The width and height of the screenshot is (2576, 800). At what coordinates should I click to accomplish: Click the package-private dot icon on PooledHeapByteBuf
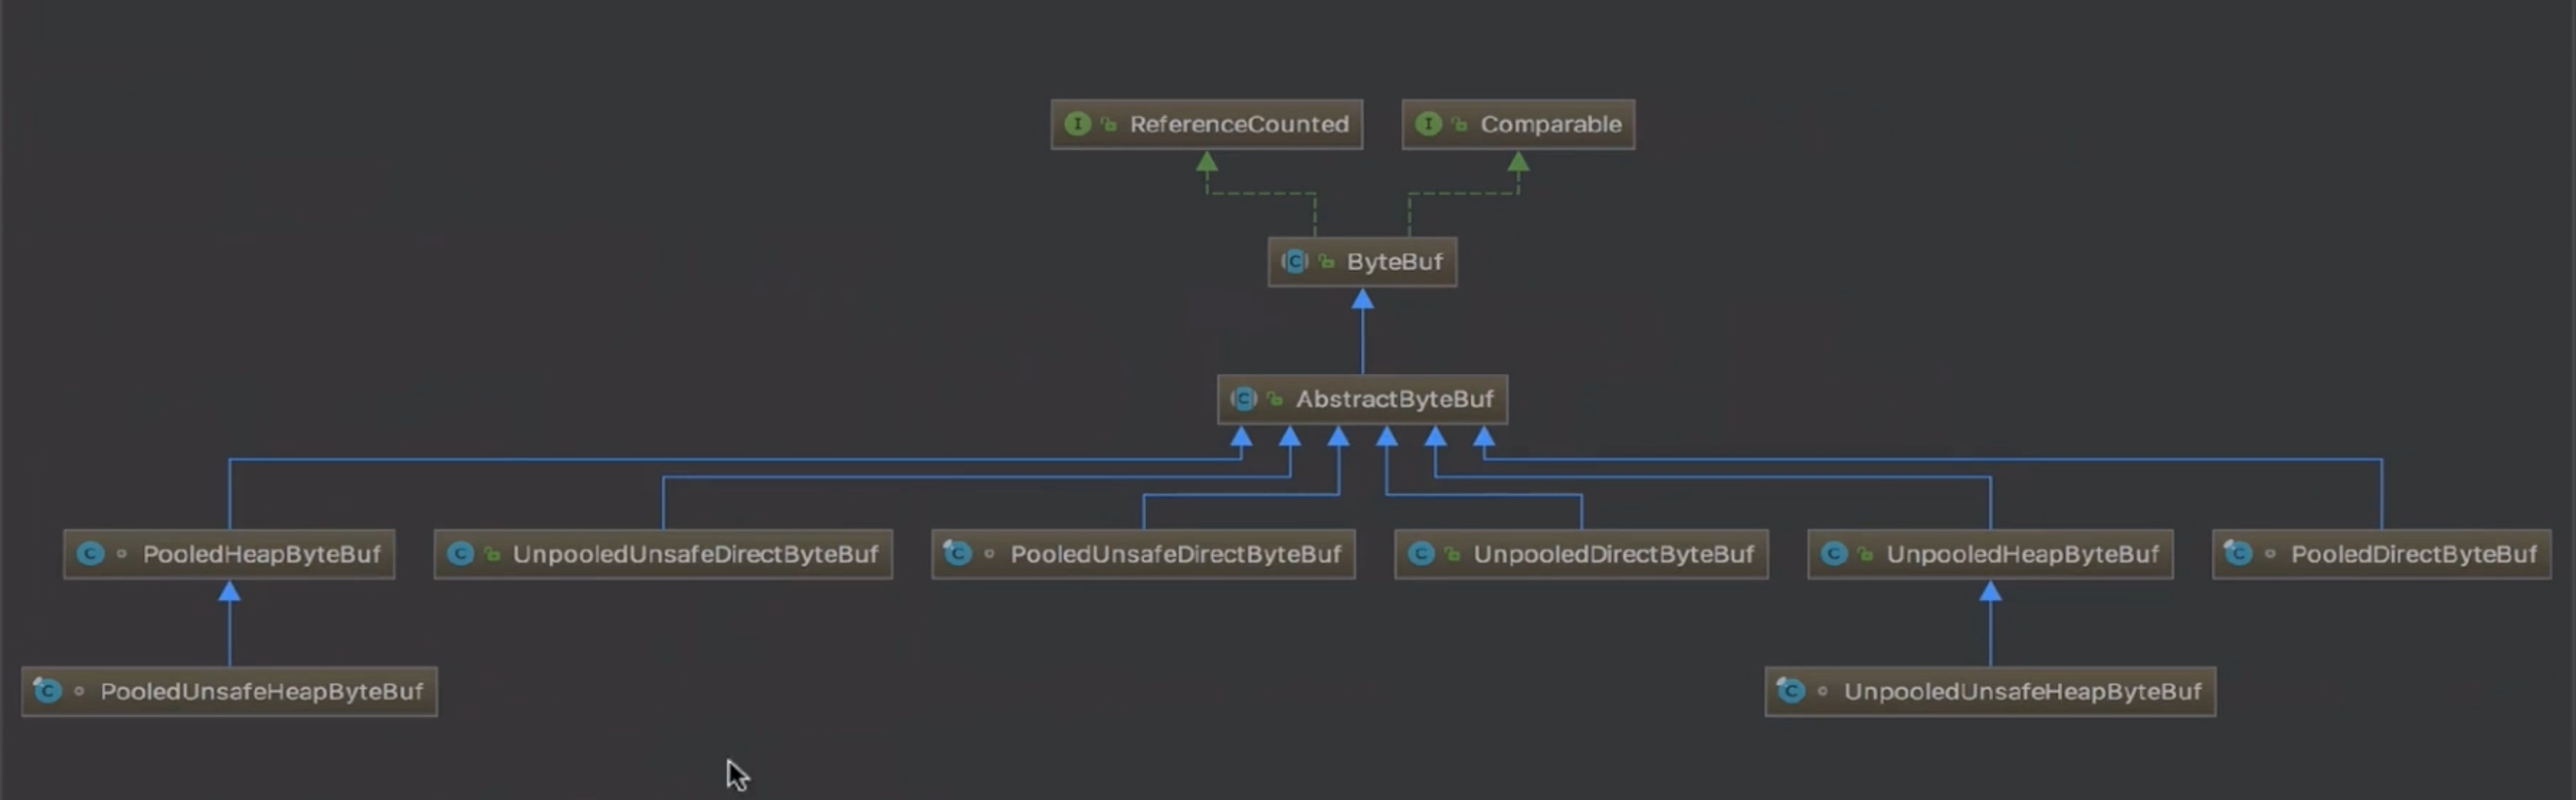point(121,554)
